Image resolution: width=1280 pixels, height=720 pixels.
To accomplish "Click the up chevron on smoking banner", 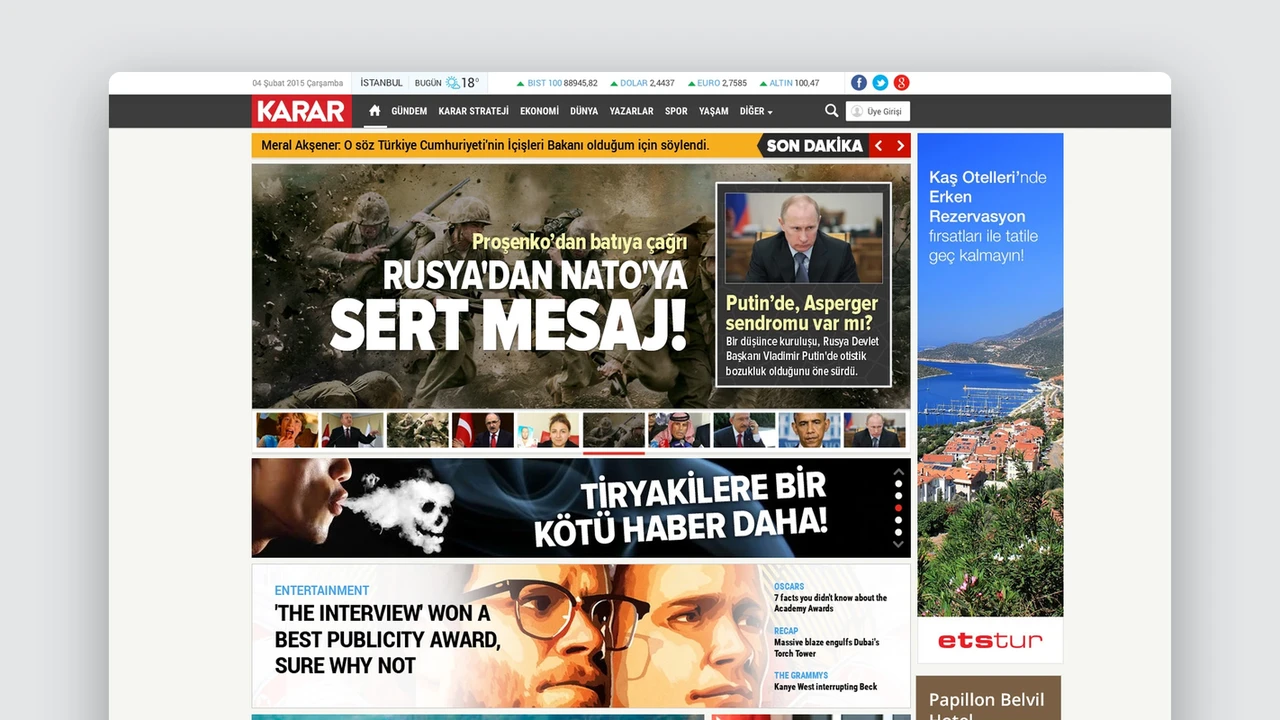I will [x=898, y=471].
